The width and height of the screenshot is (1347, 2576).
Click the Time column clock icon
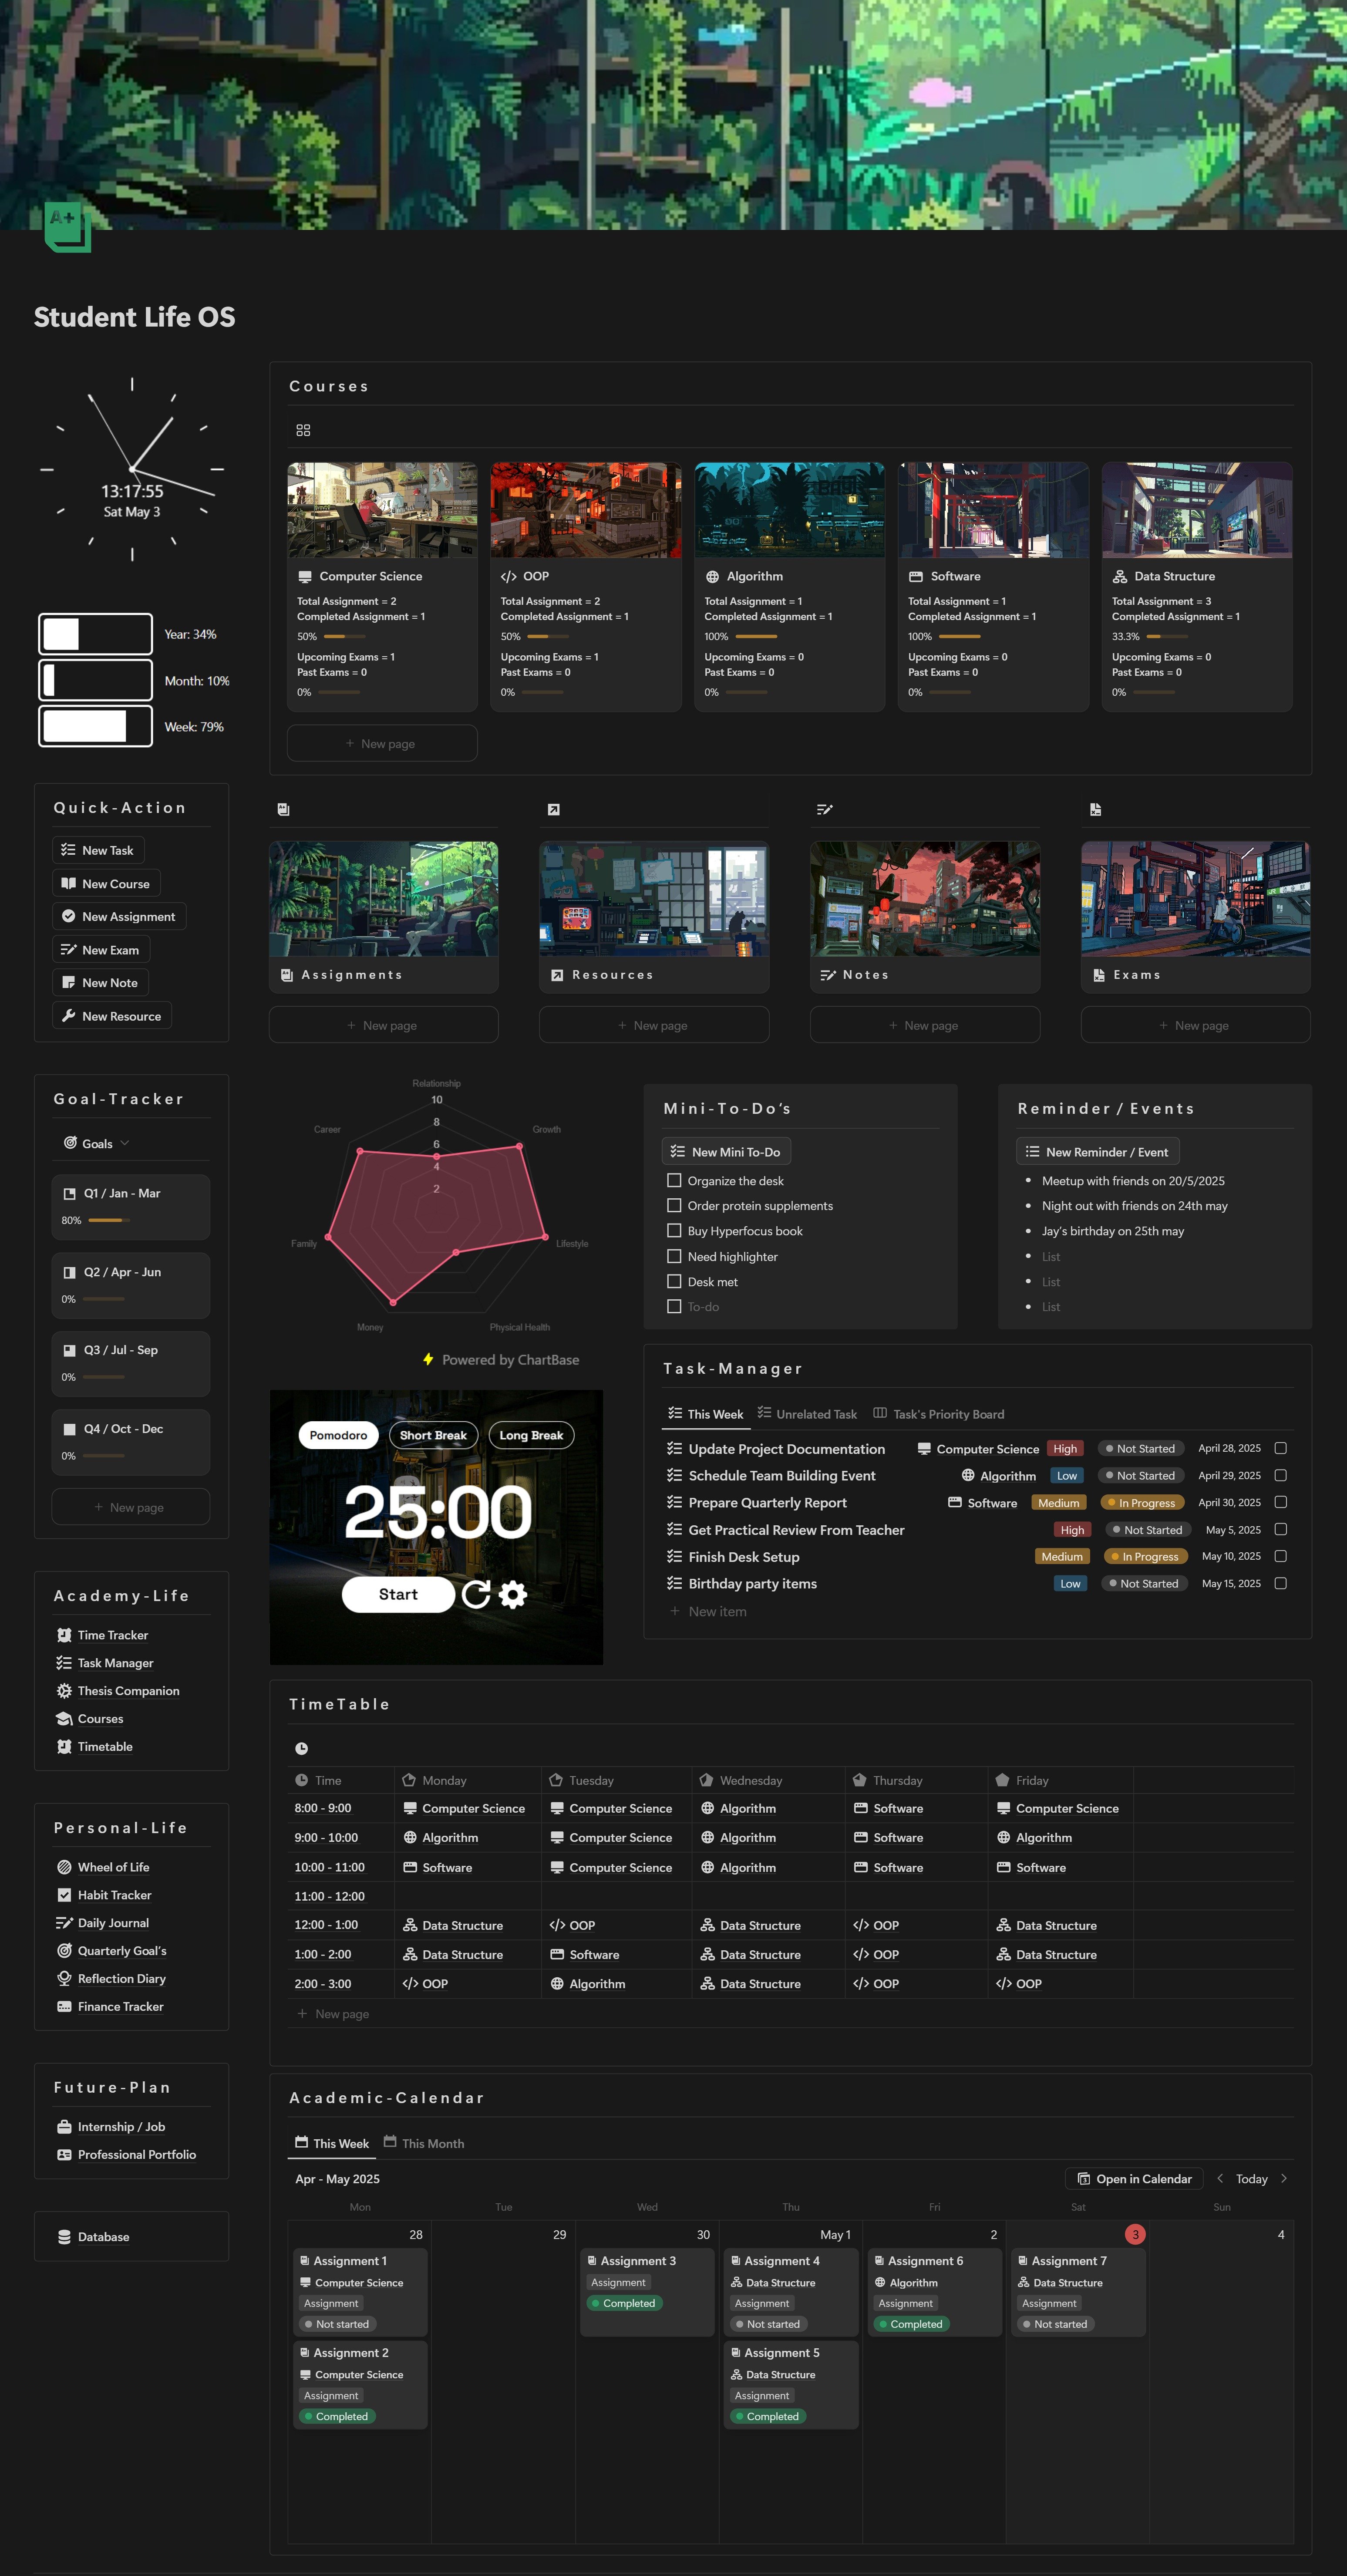[x=301, y=1780]
